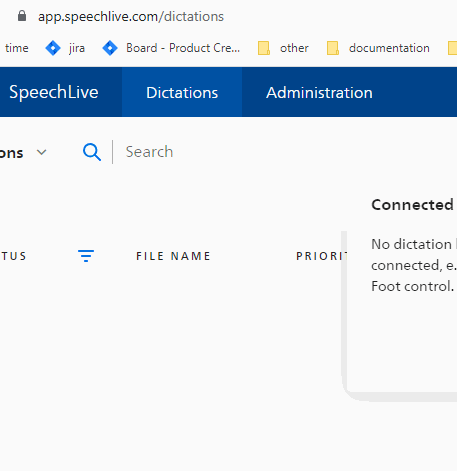Open the other bookmark folder label
Image resolution: width=457 pixels, height=471 pixels.
tap(294, 48)
